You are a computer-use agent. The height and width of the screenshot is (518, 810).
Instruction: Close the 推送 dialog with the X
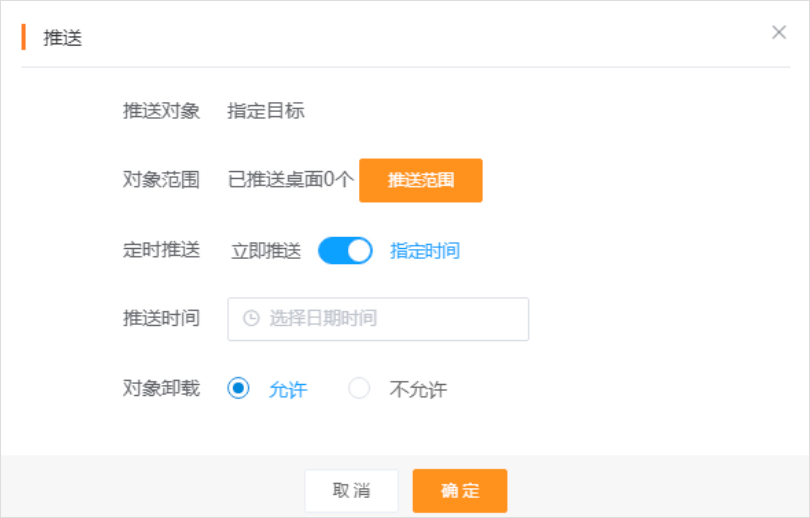[779, 32]
